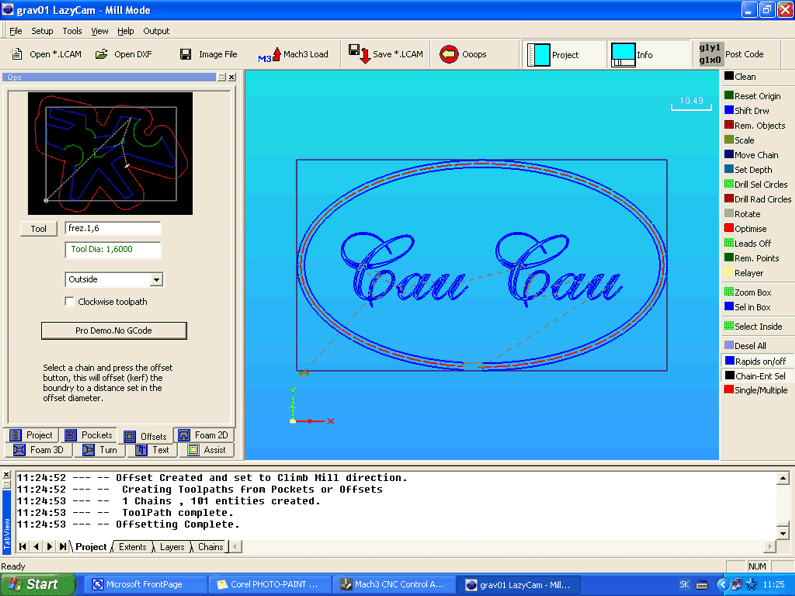Select the Project tab in Ops panel
Screen dimensions: 795x596
[31, 435]
